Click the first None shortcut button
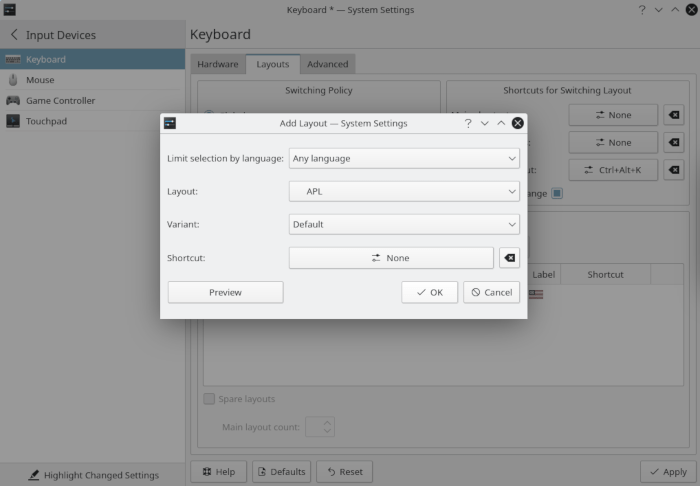 613,115
